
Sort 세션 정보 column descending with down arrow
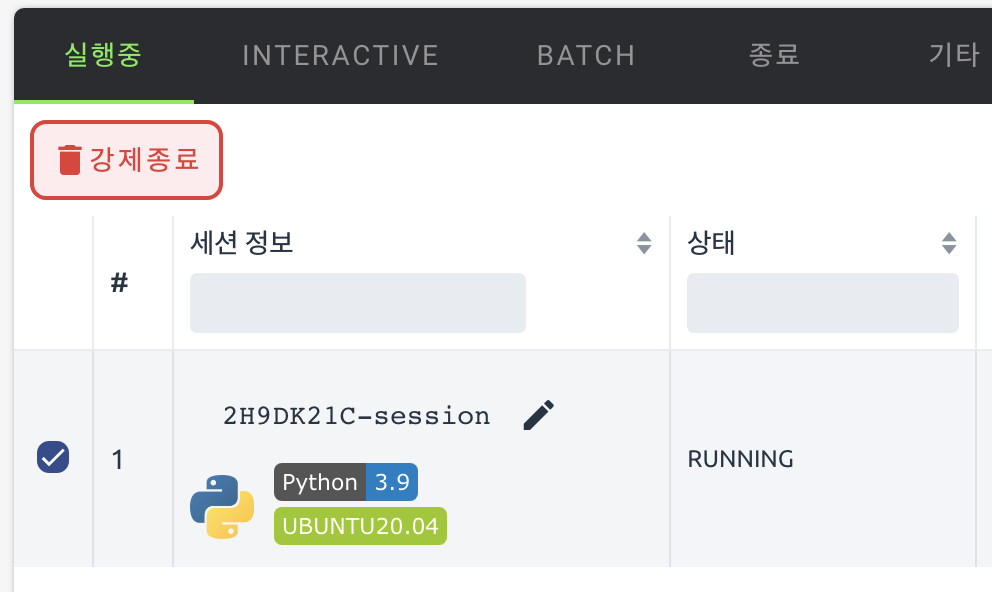(x=643, y=249)
